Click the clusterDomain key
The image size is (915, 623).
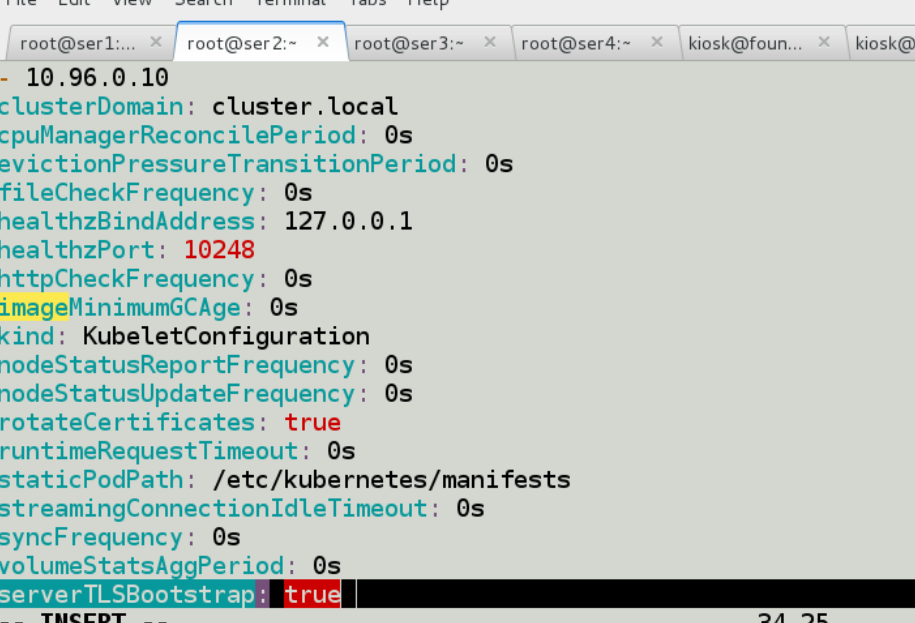[91, 107]
